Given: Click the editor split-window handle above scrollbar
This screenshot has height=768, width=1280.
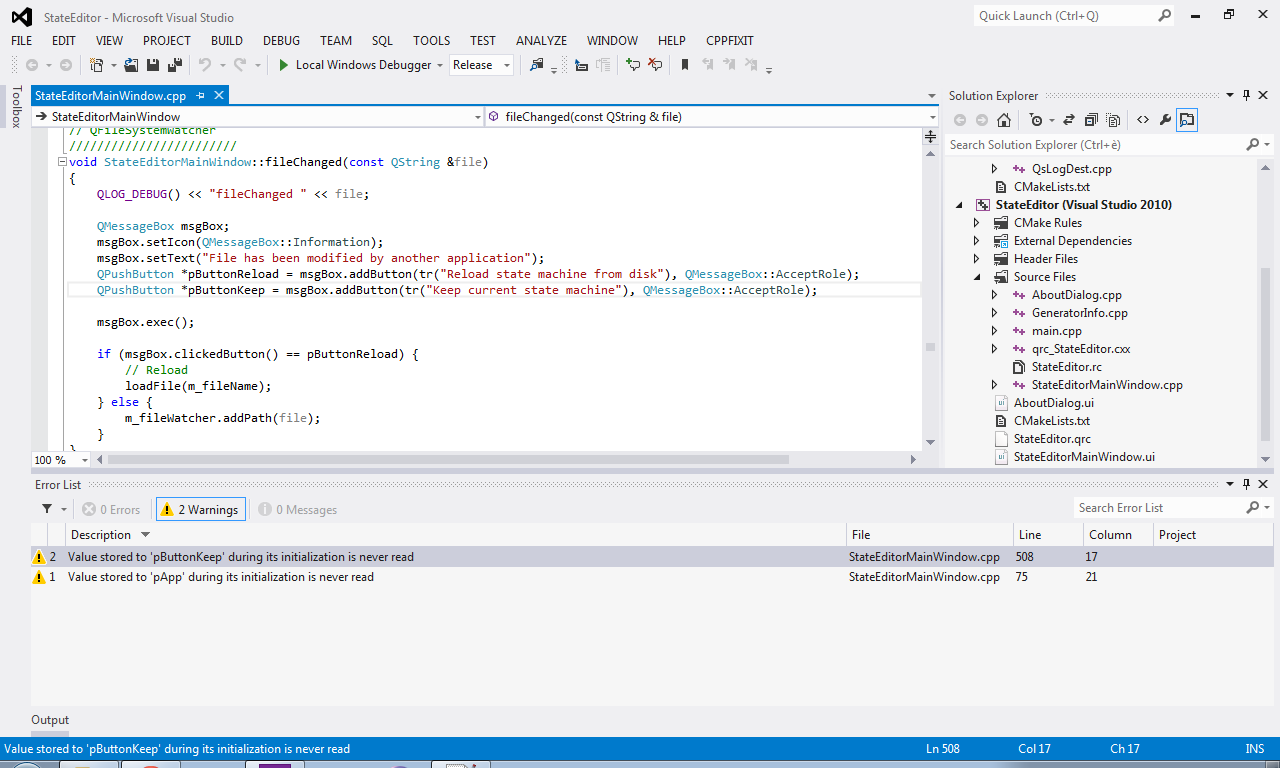Looking at the screenshot, I should (x=930, y=137).
